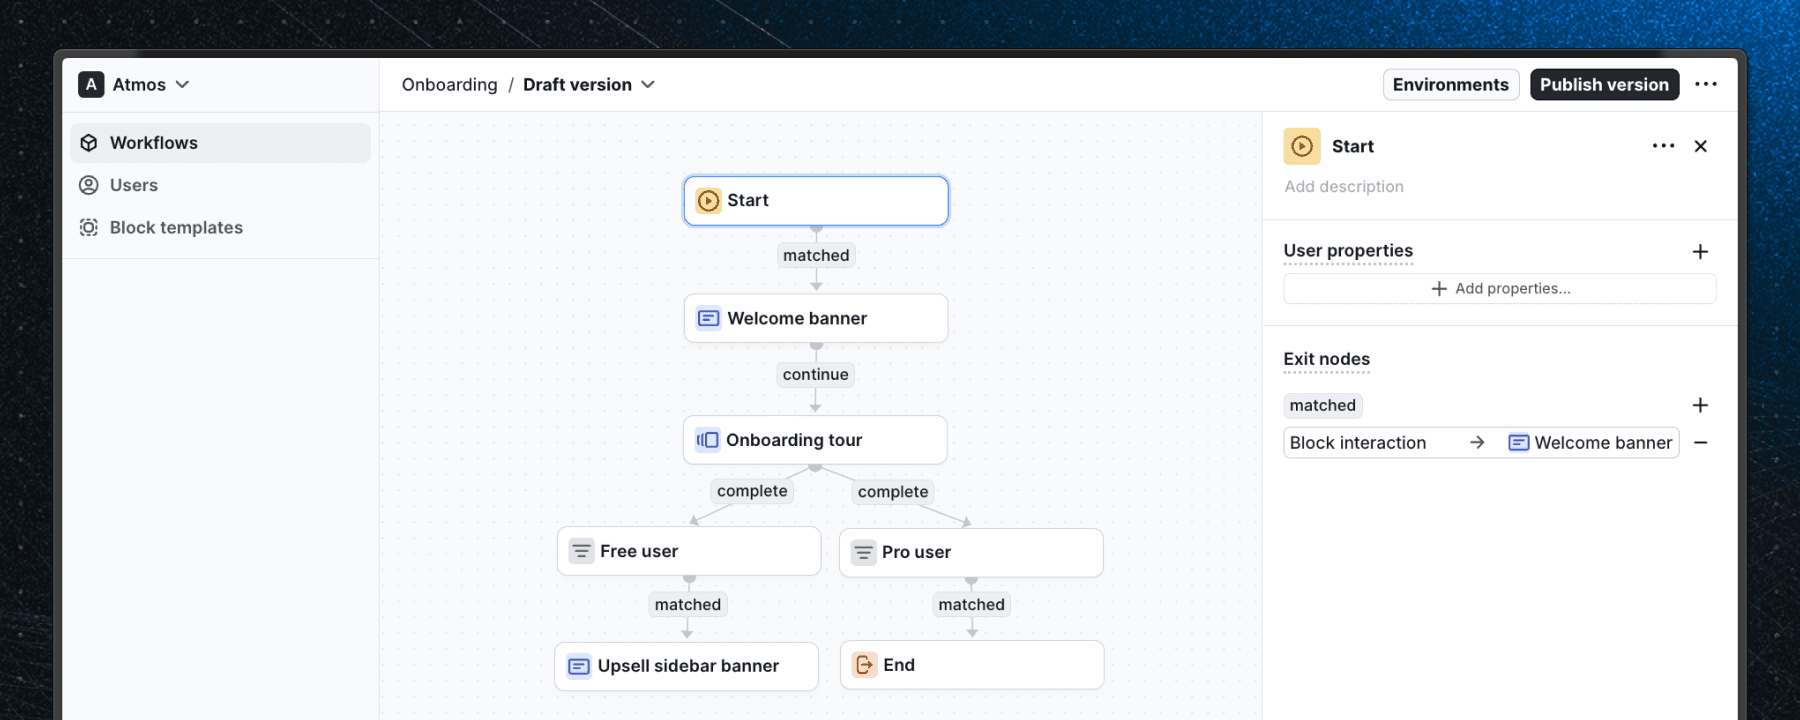Click the Publish version button
The height and width of the screenshot is (720, 1800).
(x=1604, y=85)
